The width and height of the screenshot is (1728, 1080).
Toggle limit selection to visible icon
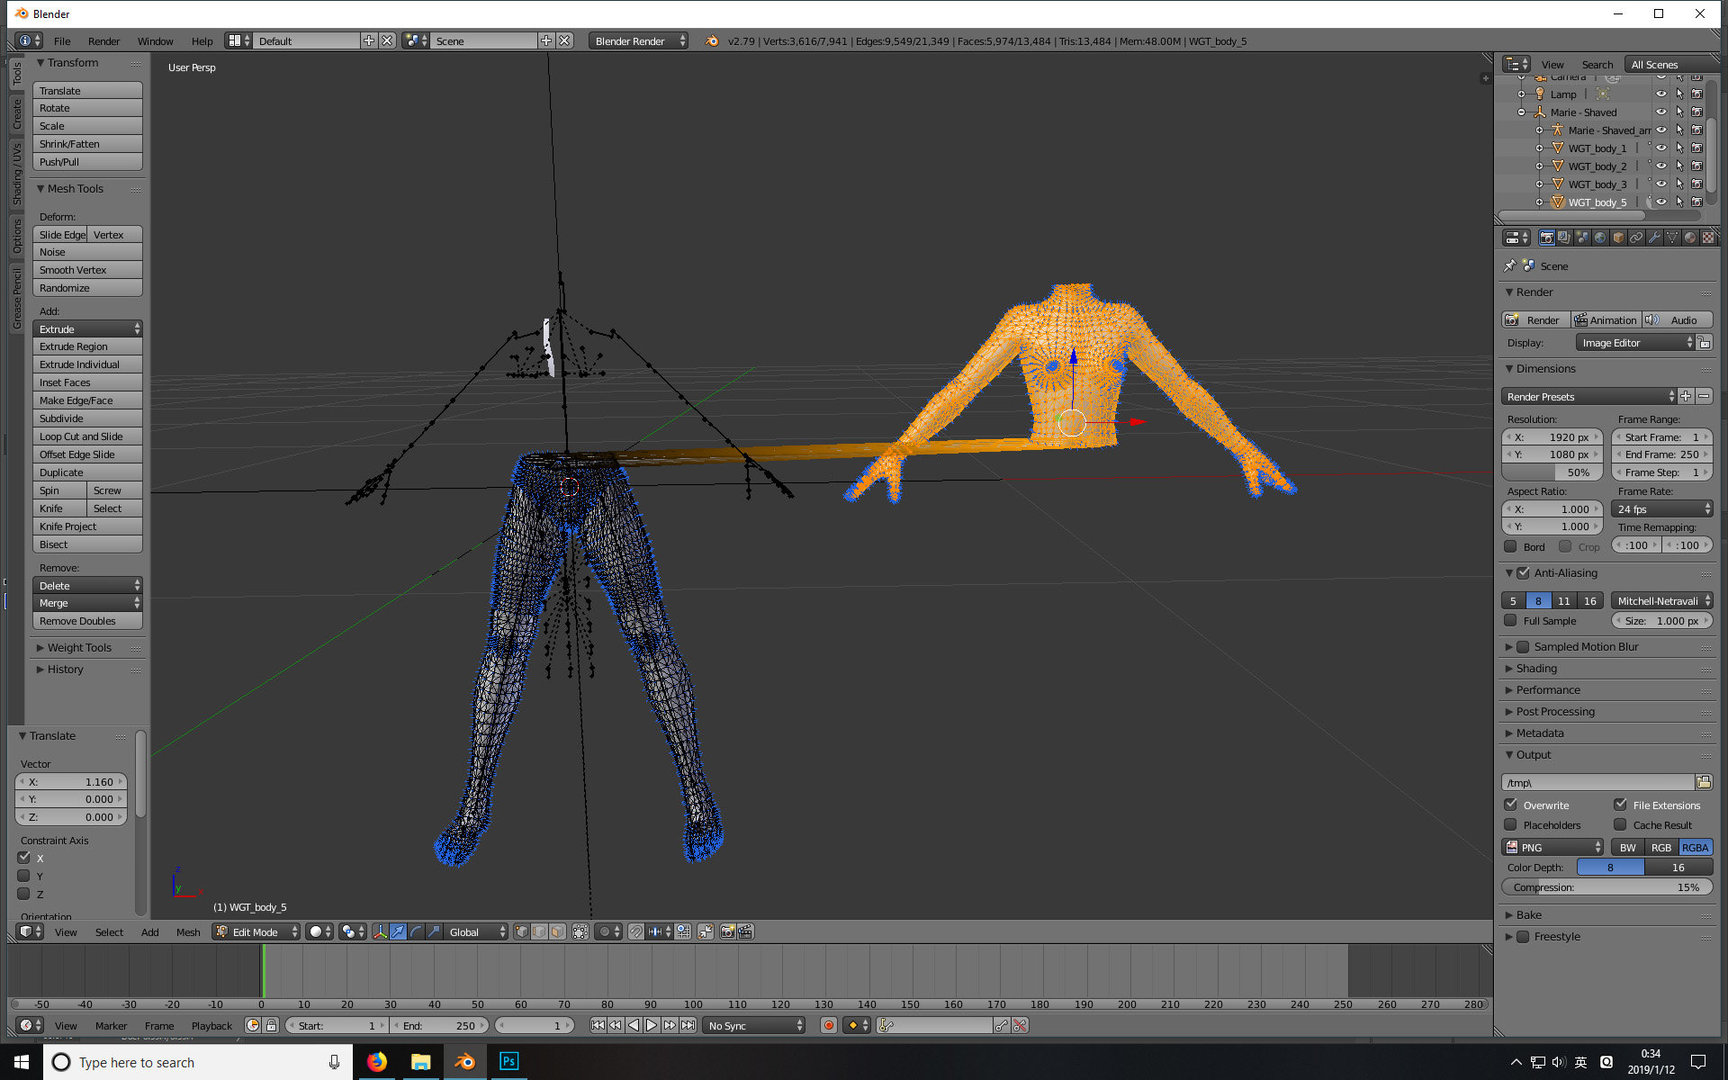tap(580, 932)
